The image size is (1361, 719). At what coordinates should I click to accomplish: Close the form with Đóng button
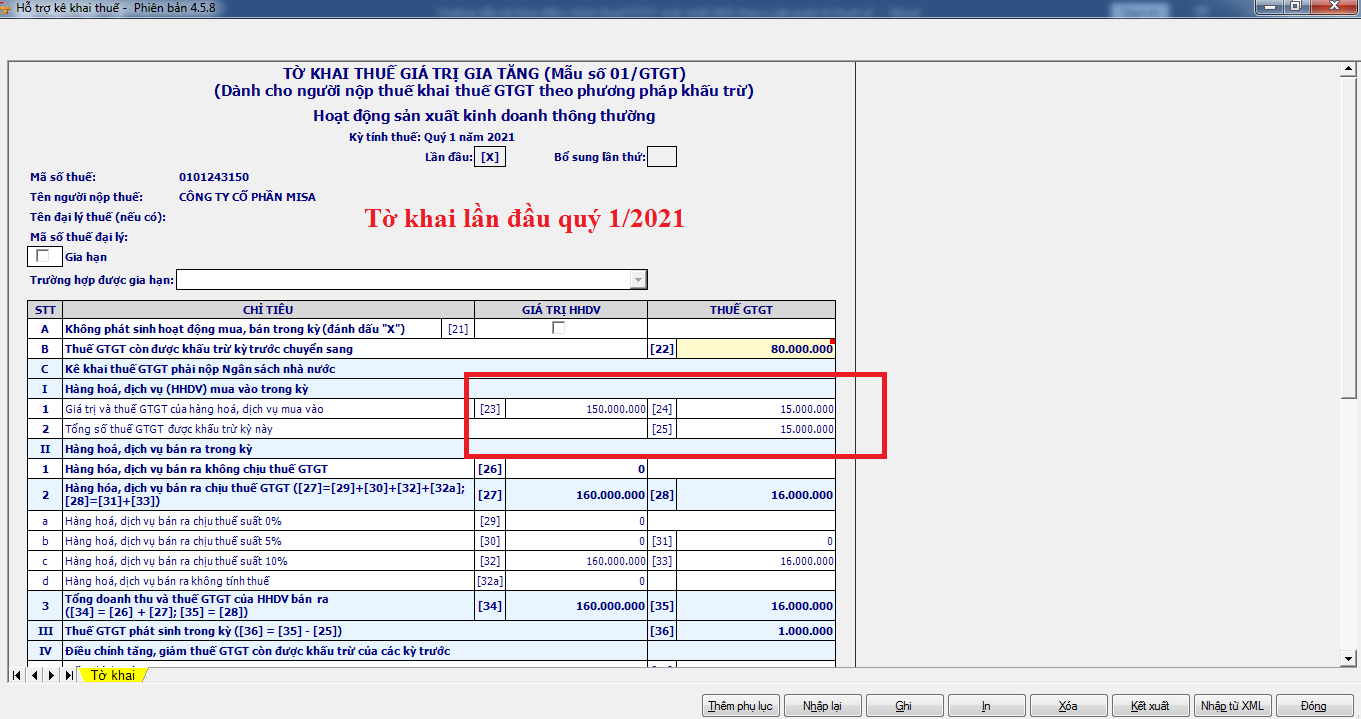click(1314, 706)
